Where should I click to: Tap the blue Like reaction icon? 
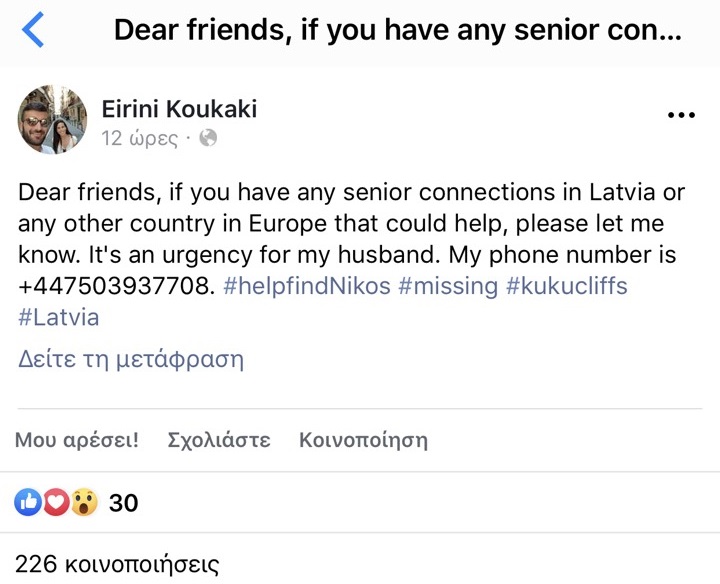click(x=28, y=502)
